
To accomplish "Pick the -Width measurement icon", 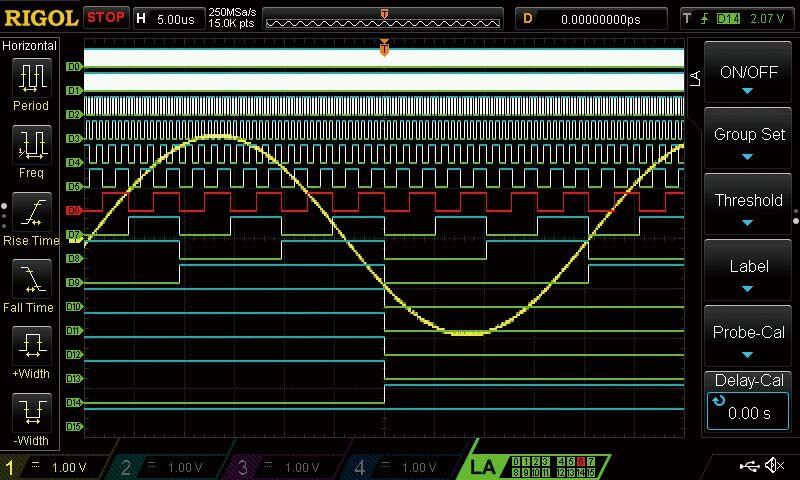I will tap(31, 413).
